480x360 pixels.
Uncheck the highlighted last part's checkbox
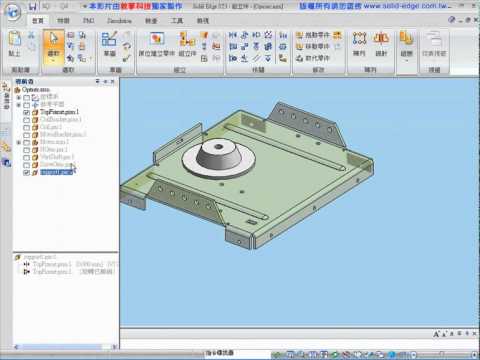[x=27, y=173]
